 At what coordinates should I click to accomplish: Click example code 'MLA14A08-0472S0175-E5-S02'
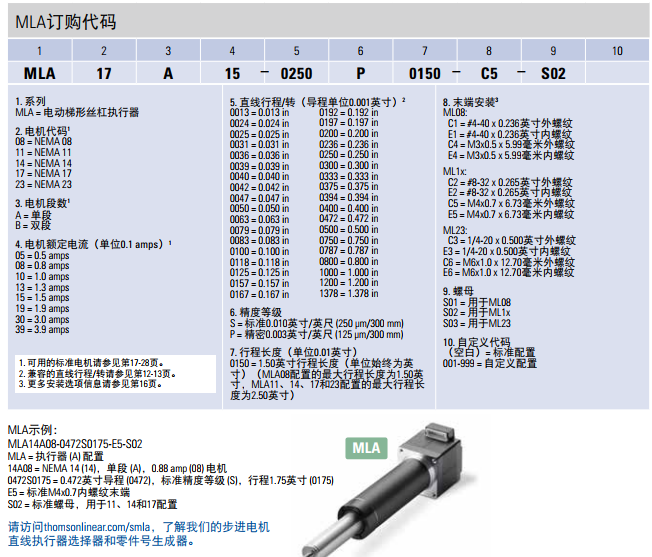click(75, 444)
